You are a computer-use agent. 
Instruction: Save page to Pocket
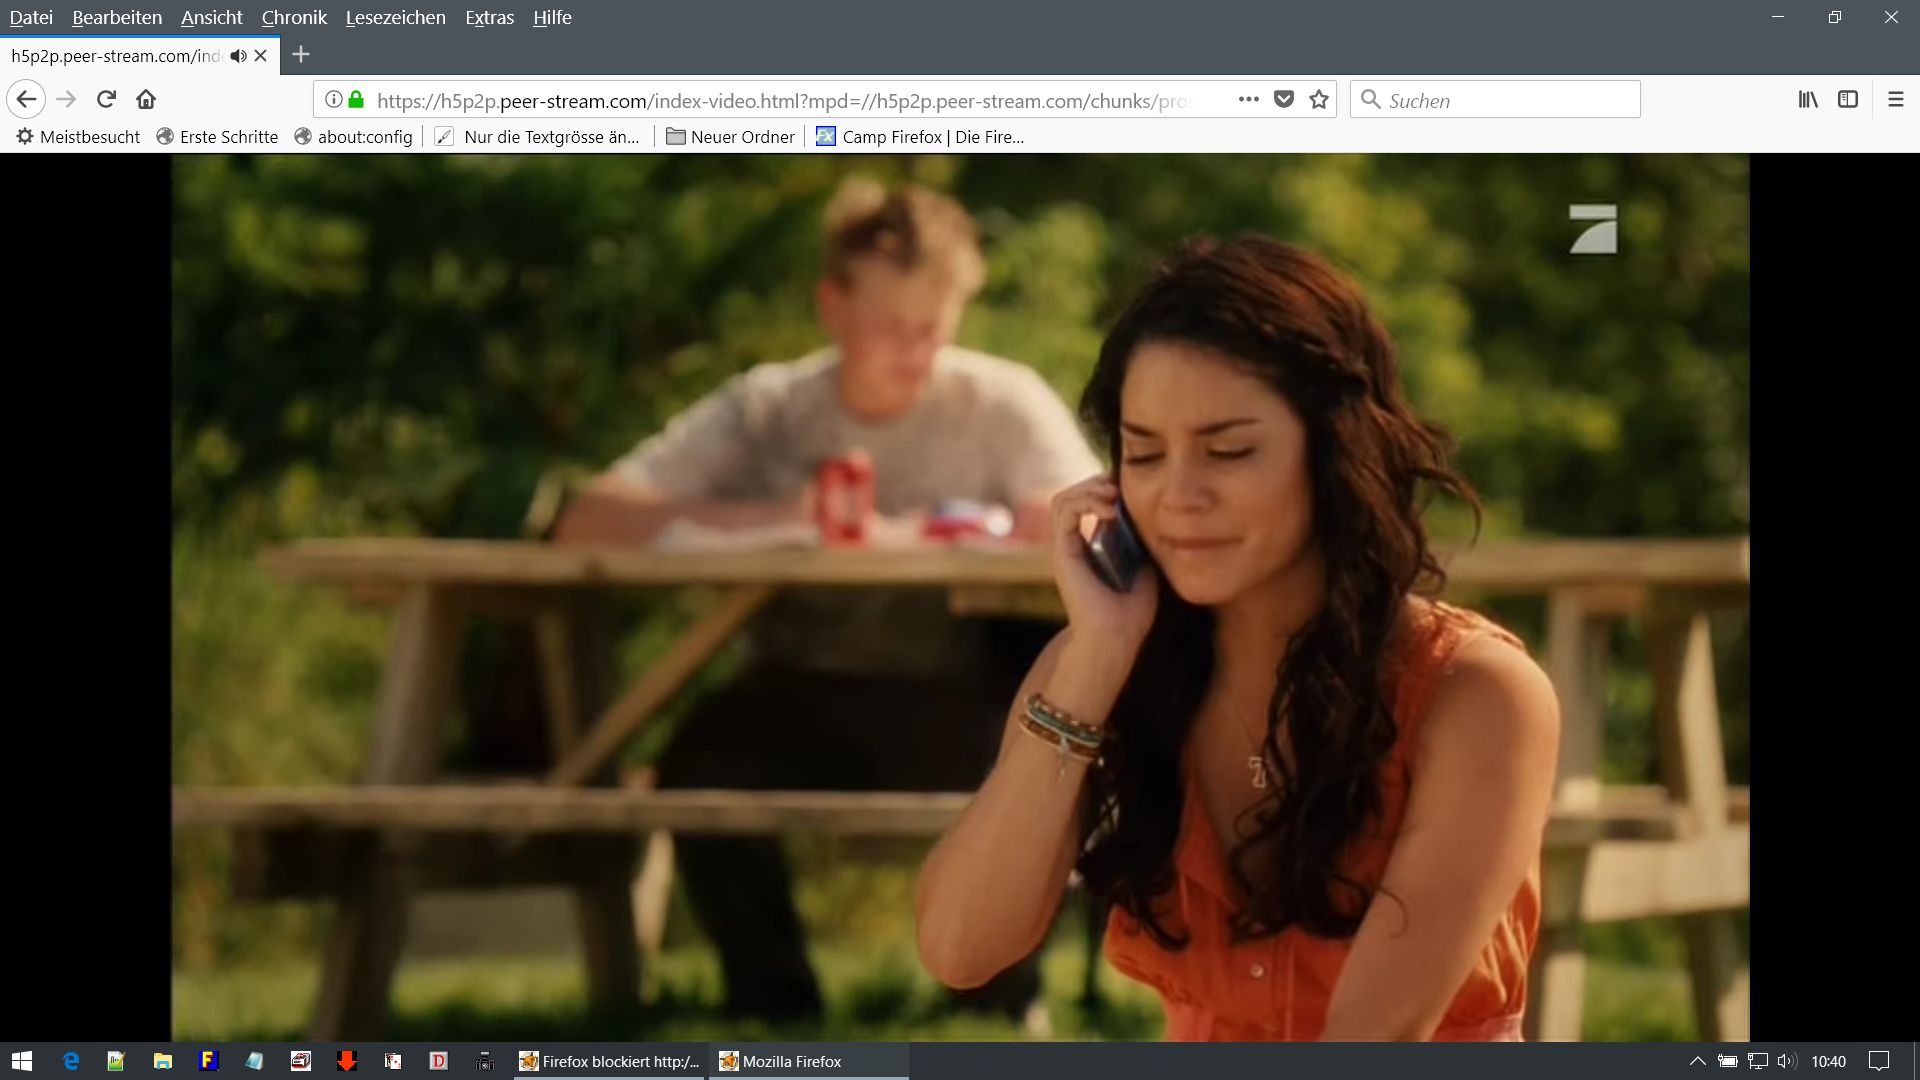click(x=1284, y=99)
